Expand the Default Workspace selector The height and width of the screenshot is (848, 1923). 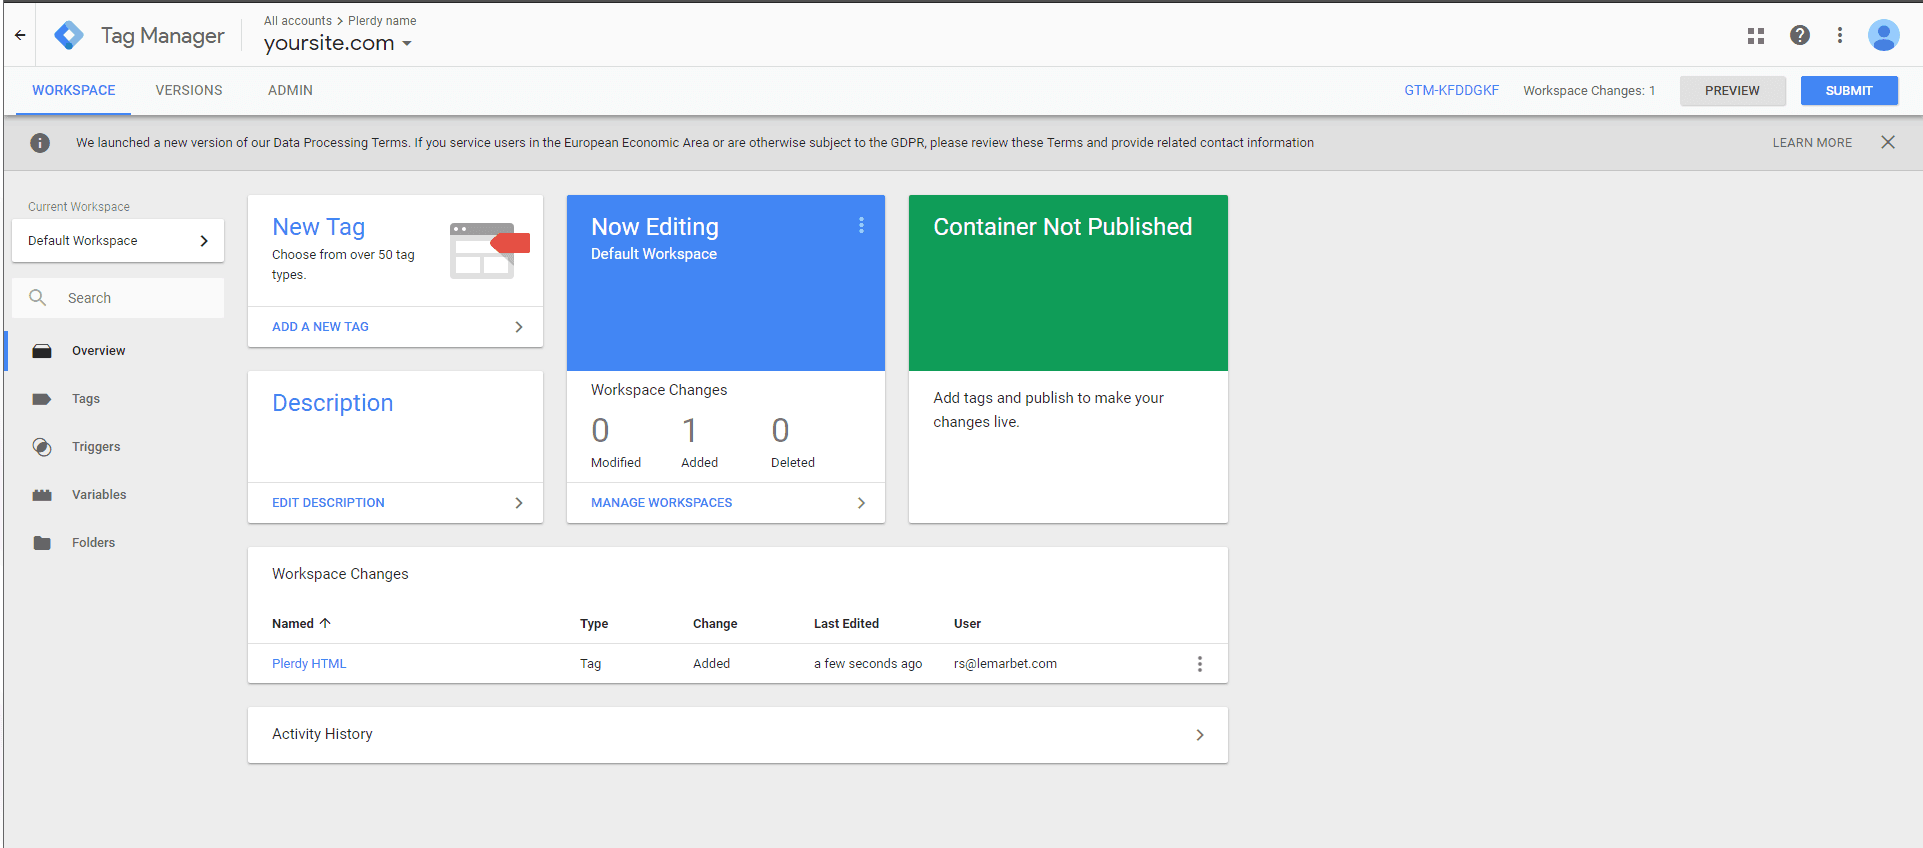click(x=118, y=241)
